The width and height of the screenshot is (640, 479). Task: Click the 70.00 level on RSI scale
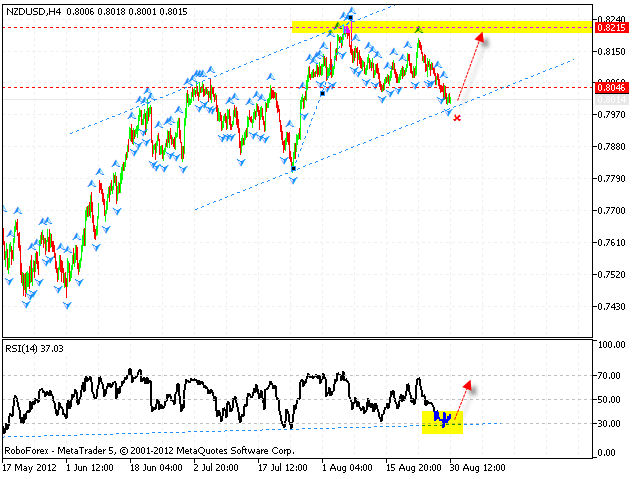pos(610,376)
